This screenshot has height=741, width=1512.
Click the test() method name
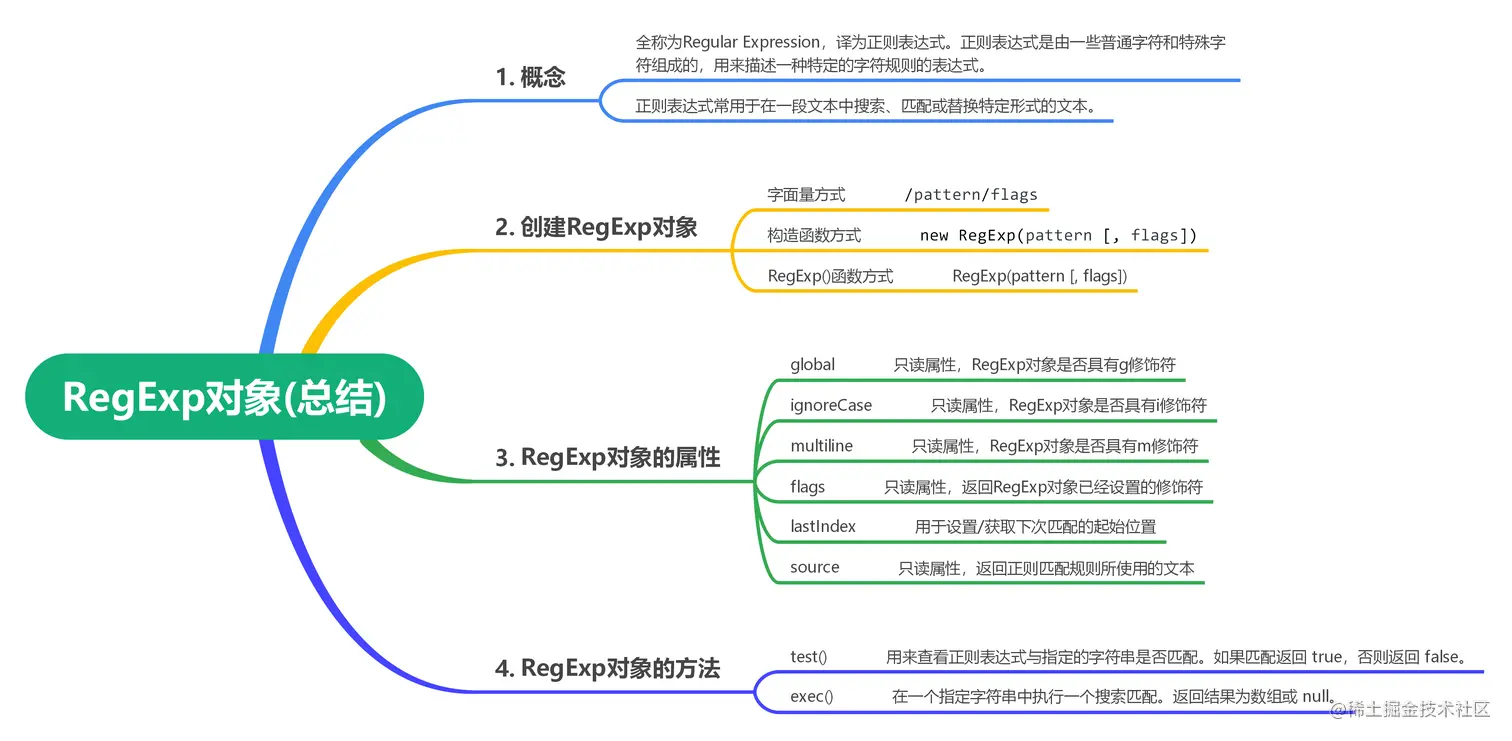point(809,657)
